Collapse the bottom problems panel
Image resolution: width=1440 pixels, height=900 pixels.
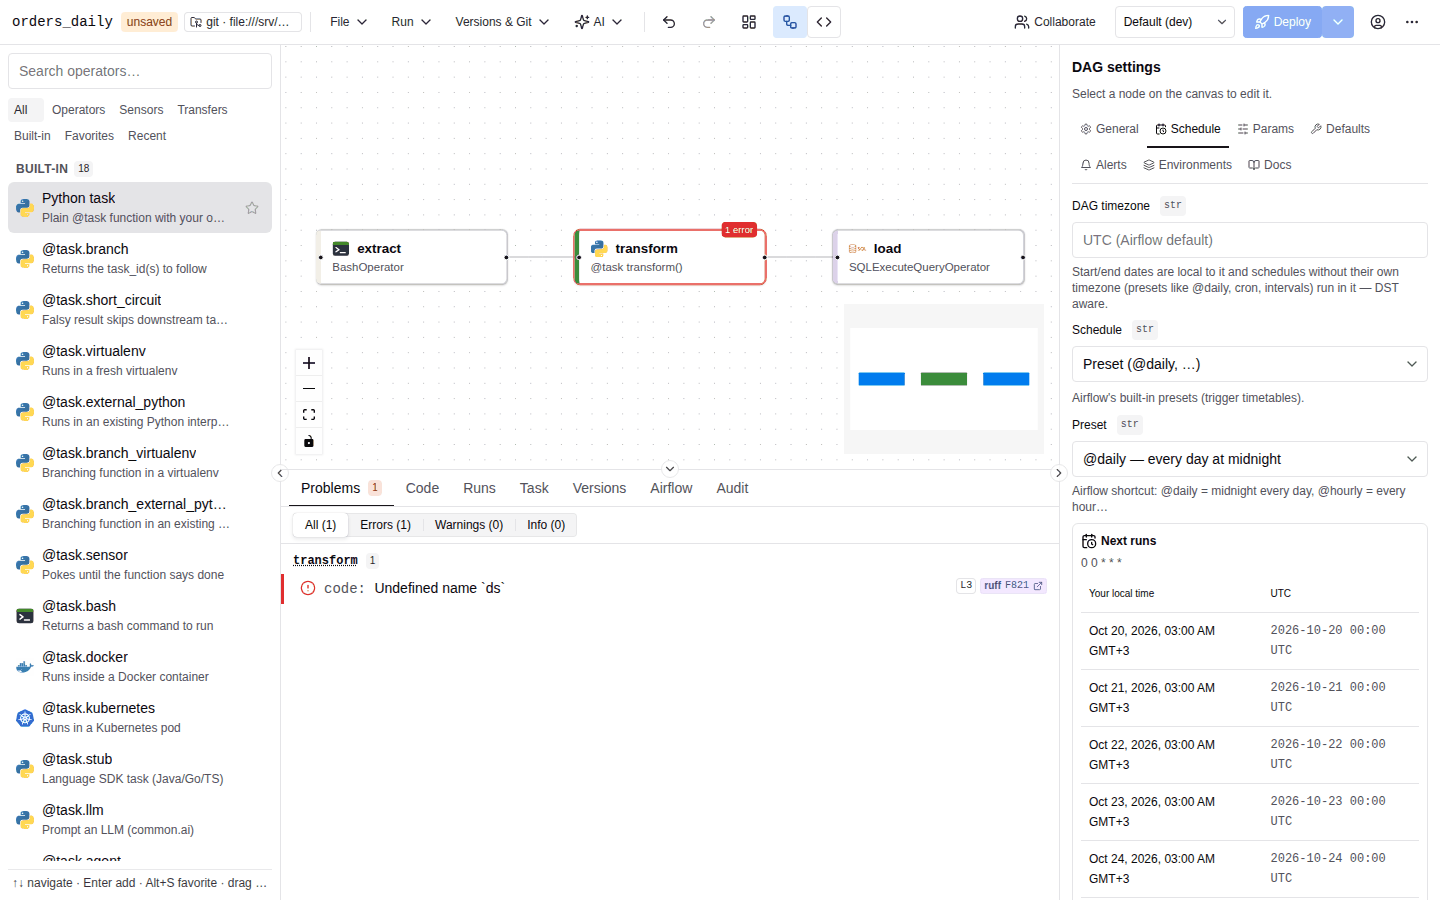670,468
